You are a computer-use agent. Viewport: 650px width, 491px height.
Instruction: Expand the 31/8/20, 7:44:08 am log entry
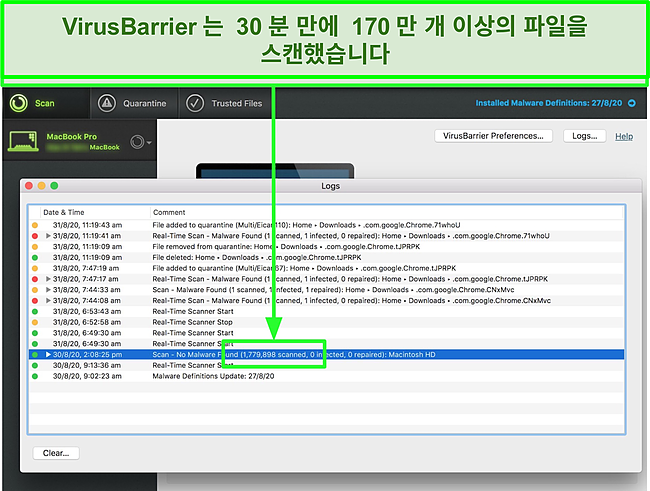click(48, 300)
